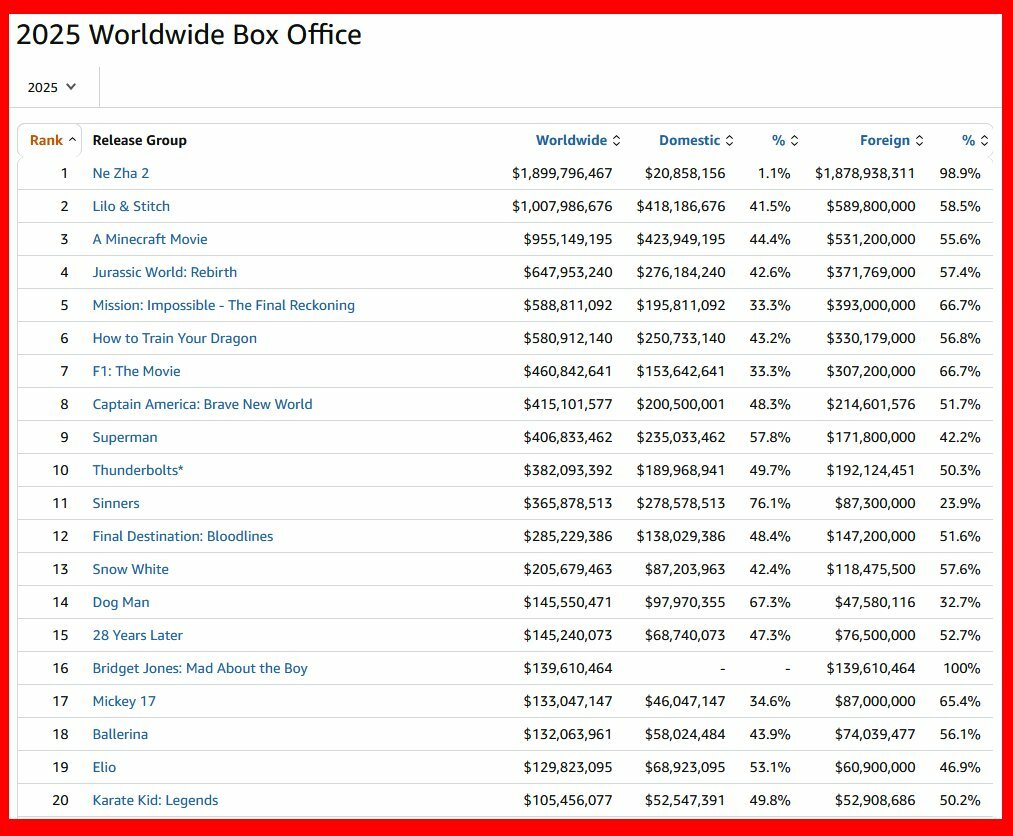1013x836 pixels.
Task: Sort by Foreign column
Action: pos(892,140)
